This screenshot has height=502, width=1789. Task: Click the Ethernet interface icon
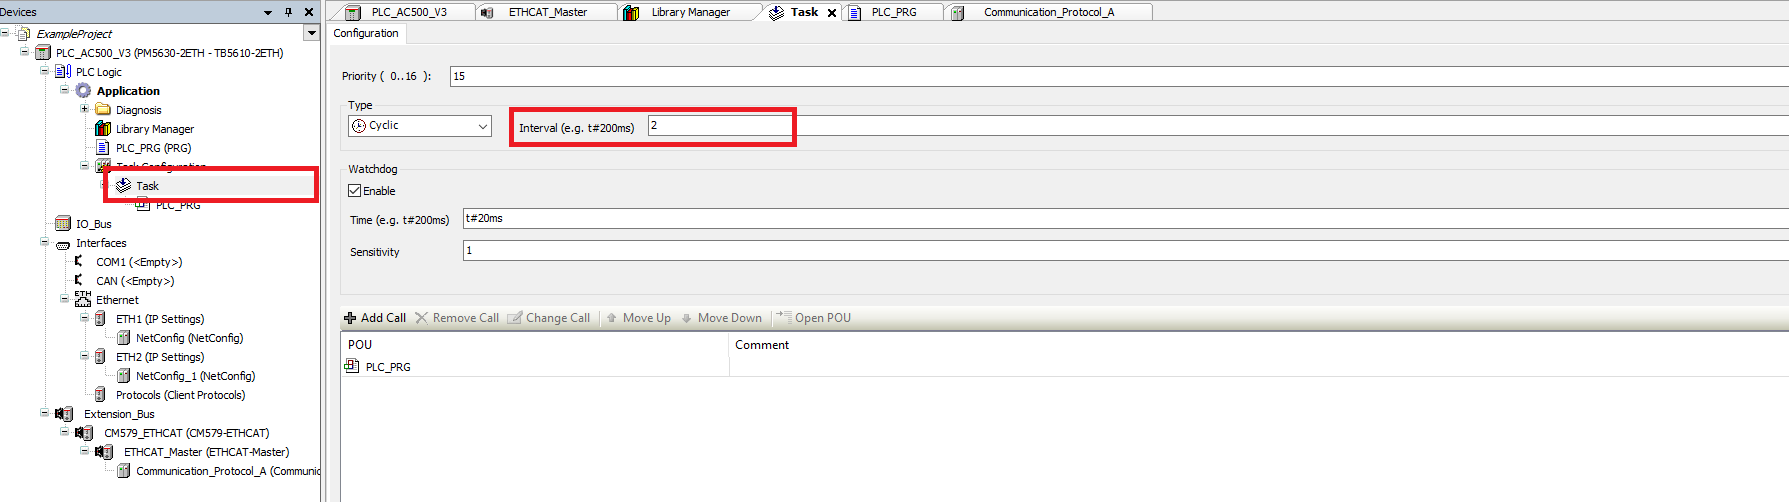82,299
